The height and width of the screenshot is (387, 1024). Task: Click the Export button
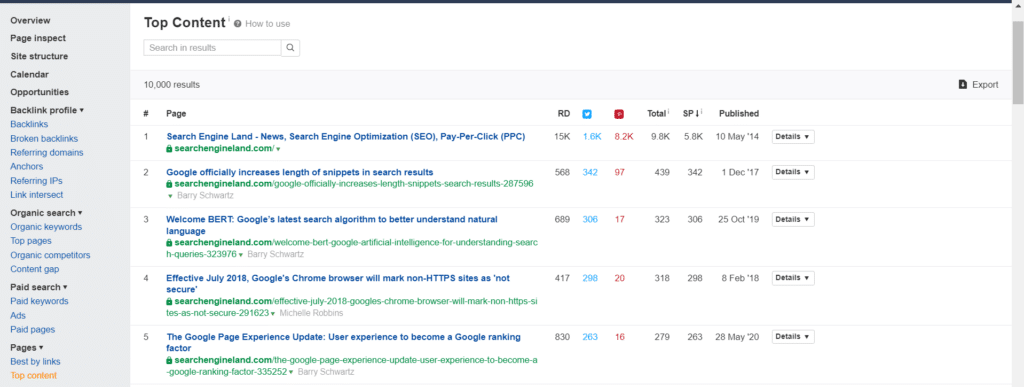pyautogui.click(x=978, y=84)
